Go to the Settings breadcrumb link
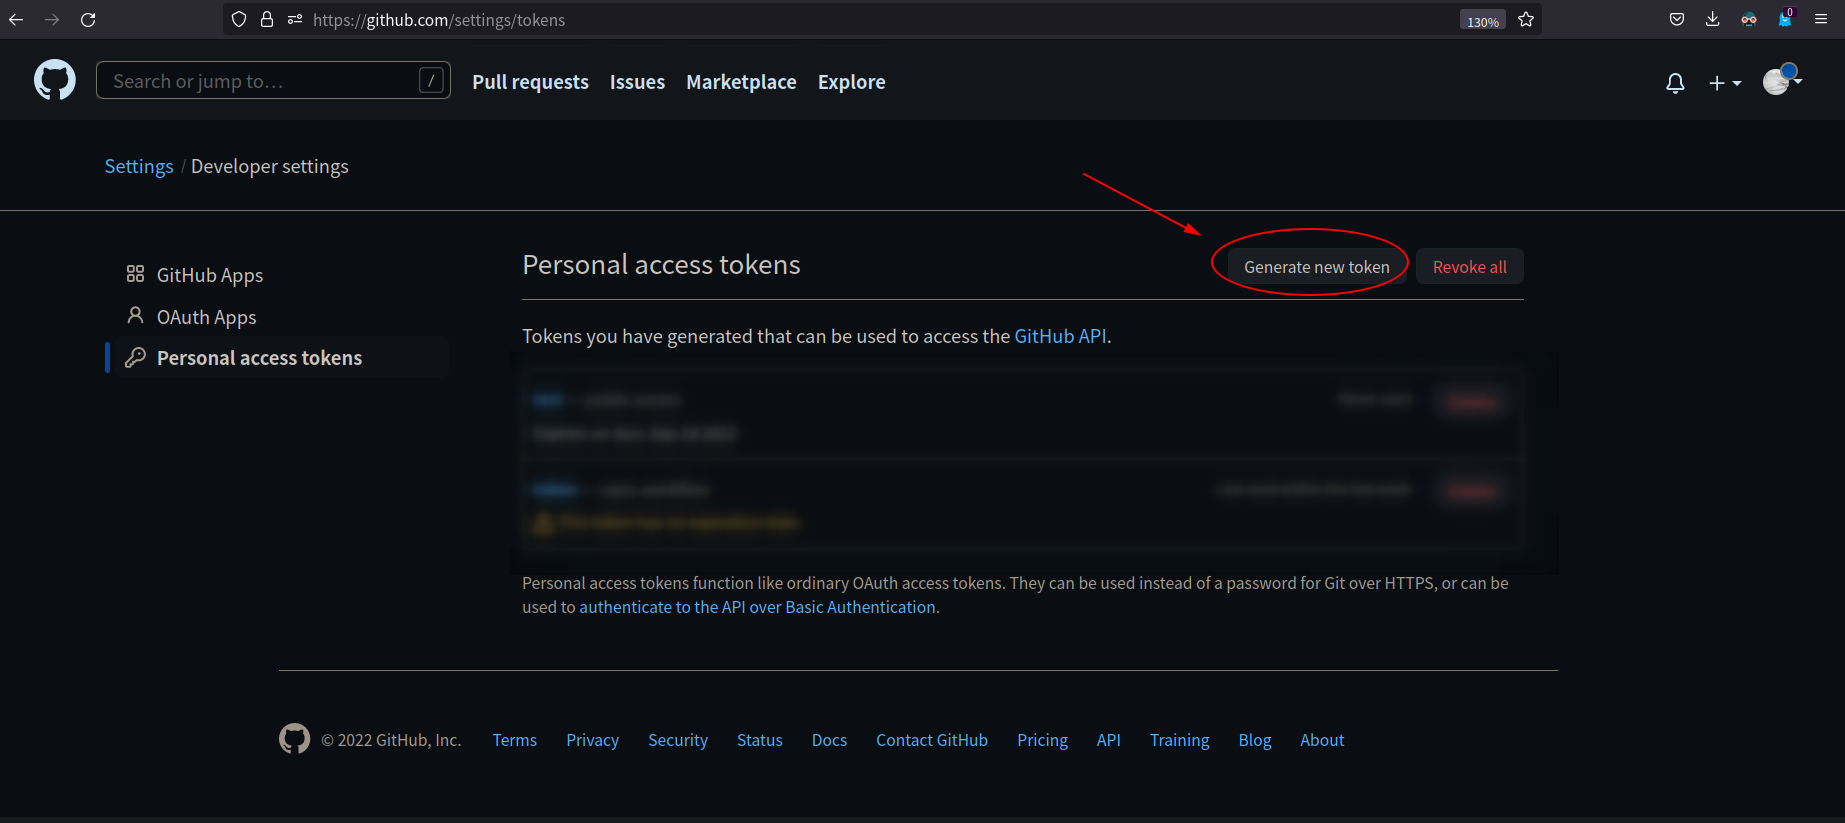The image size is (1845, 823). (x=139, y=166)
